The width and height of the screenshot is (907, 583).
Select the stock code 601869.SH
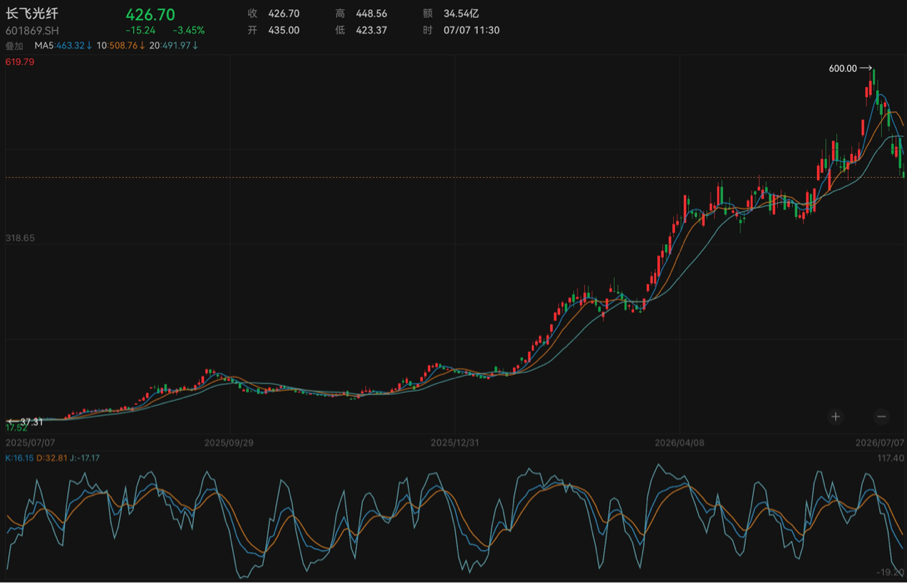tap(32, 31)
